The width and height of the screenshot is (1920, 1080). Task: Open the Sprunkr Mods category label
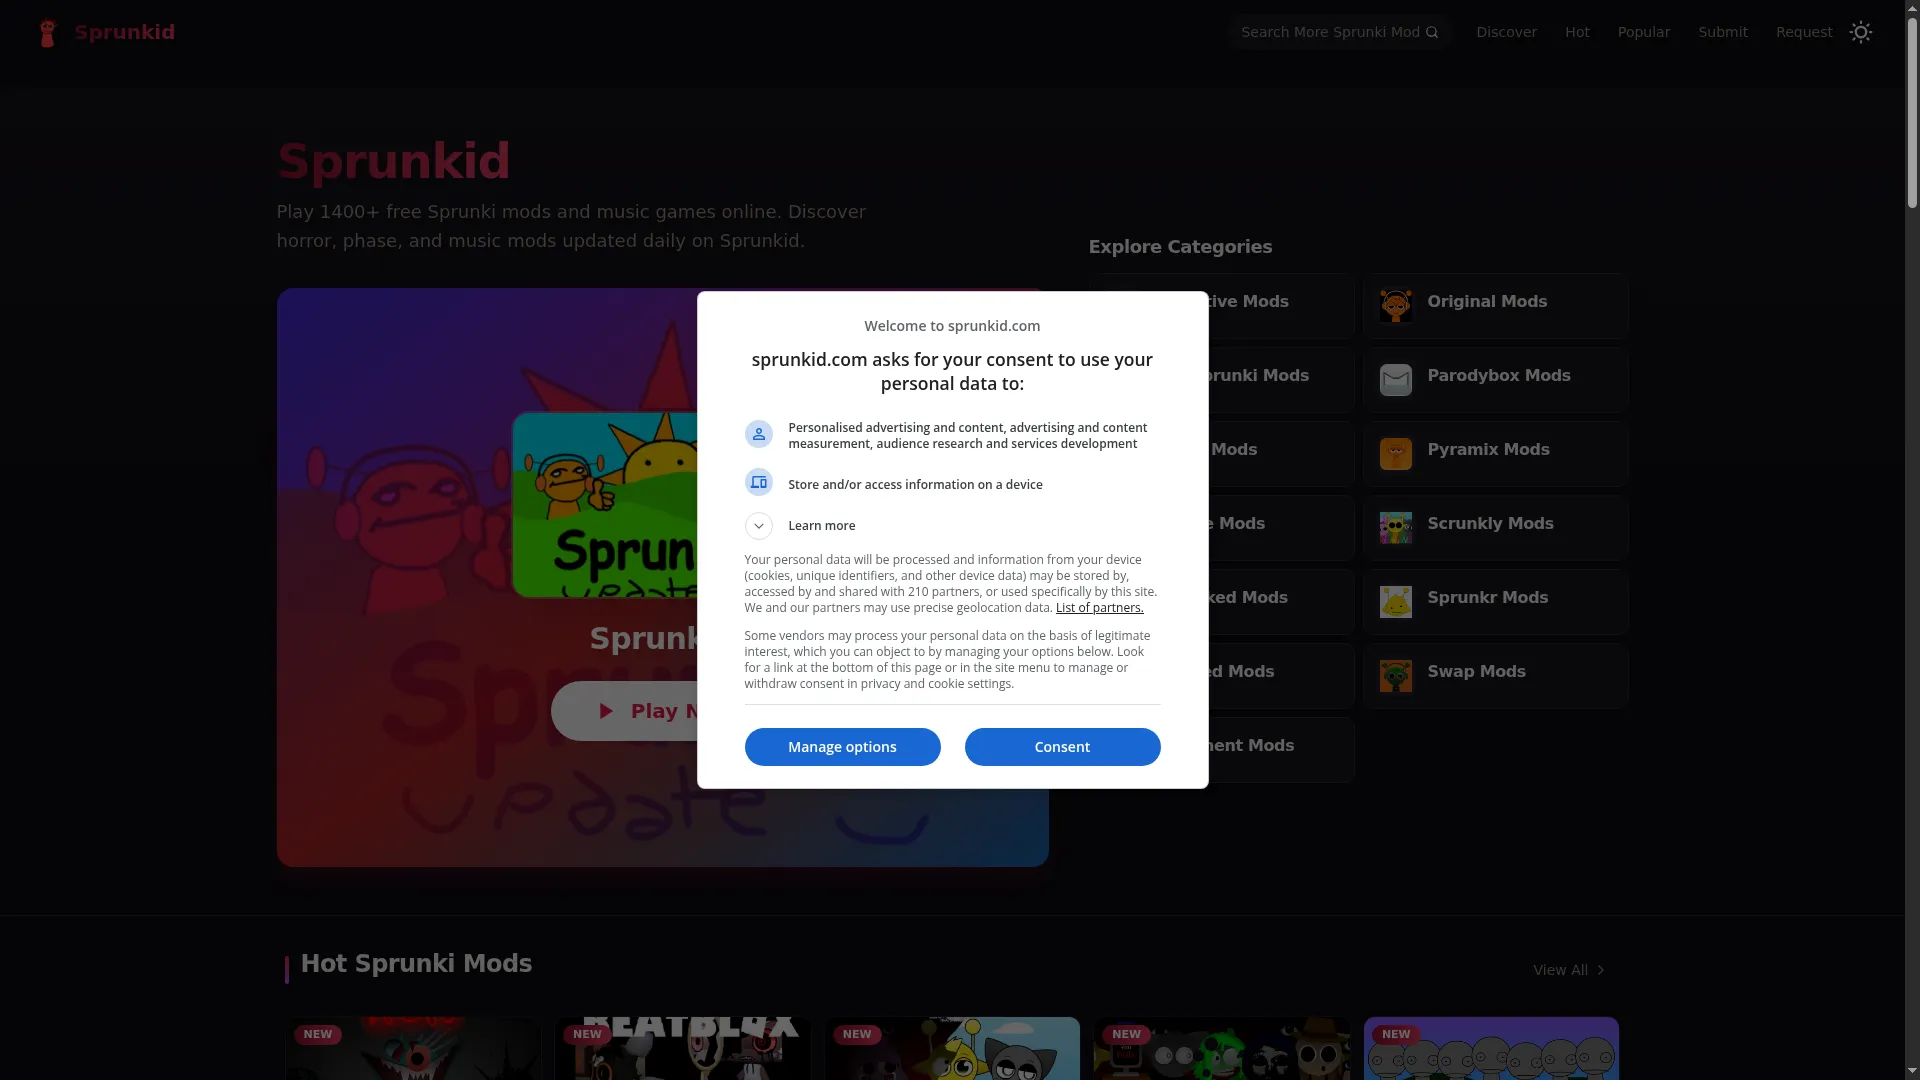coord(1487,597)
